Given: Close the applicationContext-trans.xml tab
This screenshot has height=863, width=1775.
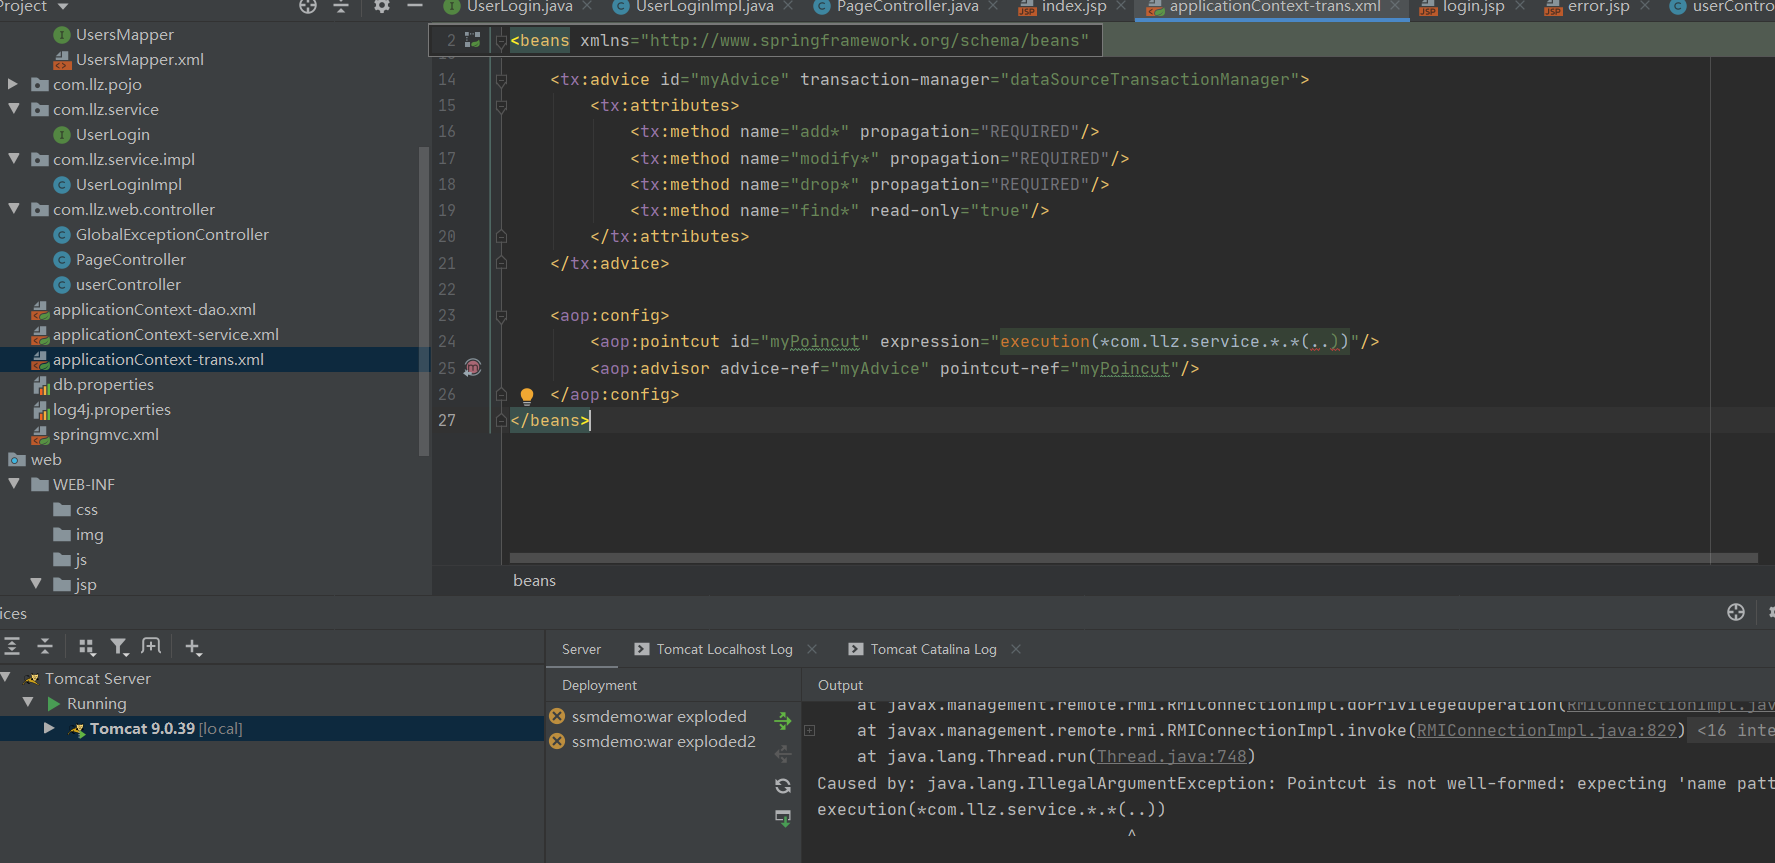Looking at the screenshot, I should (1396, 7).
